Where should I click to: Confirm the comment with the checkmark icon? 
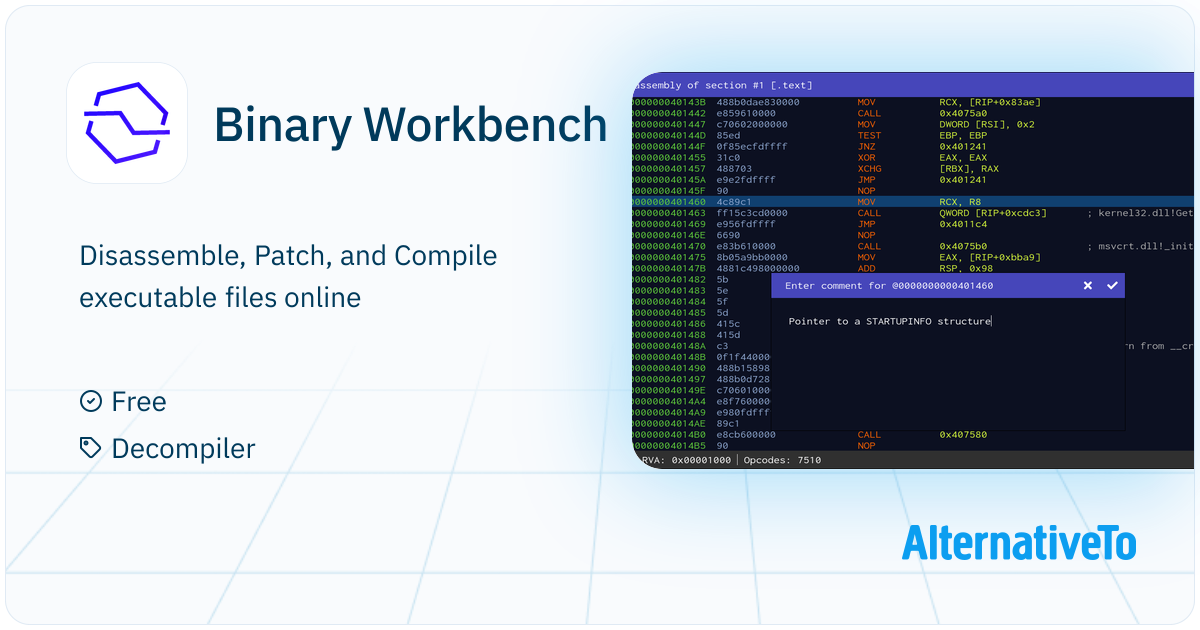(x=1112, y=286)
